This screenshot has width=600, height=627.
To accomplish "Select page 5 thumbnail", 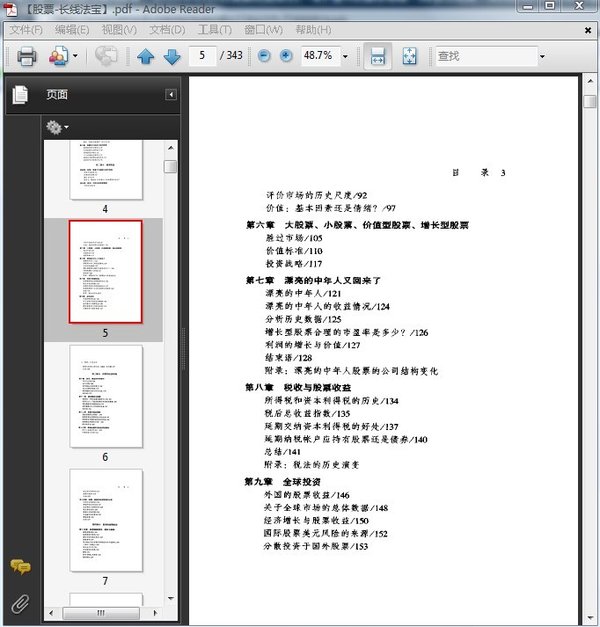I will [x=106, y=272].
